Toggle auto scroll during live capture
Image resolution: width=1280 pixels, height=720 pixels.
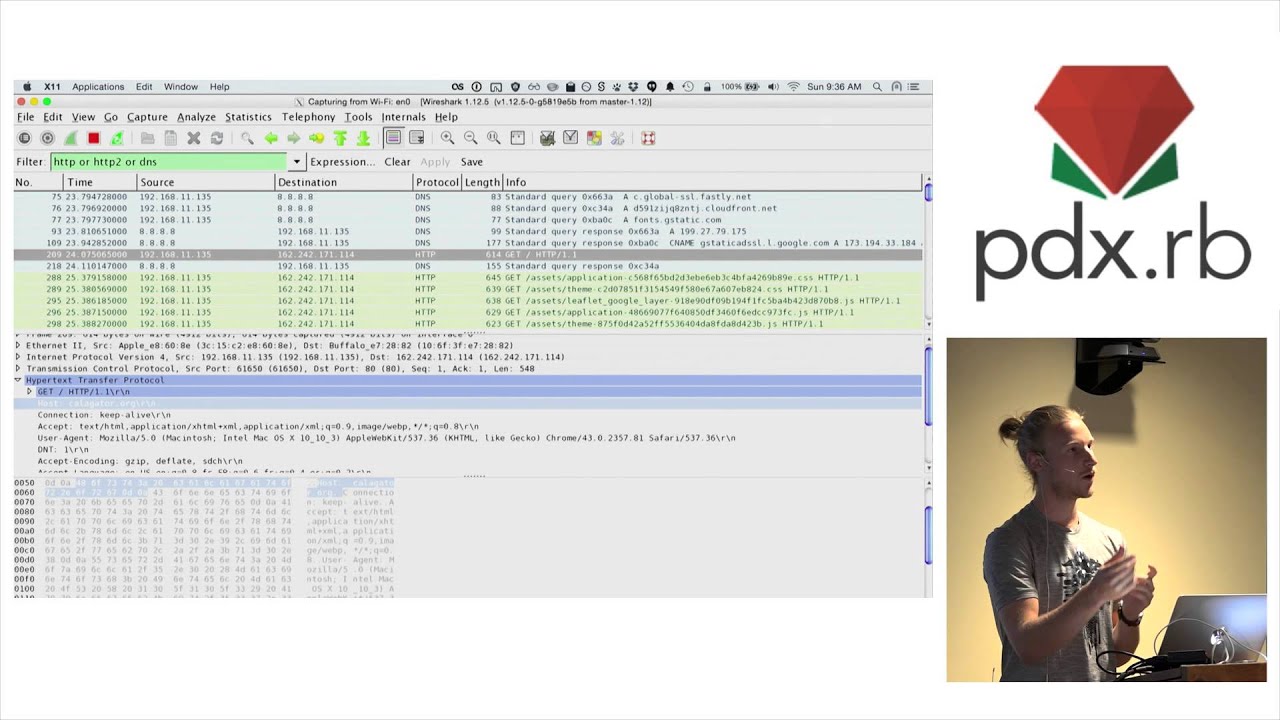point(417,138)
